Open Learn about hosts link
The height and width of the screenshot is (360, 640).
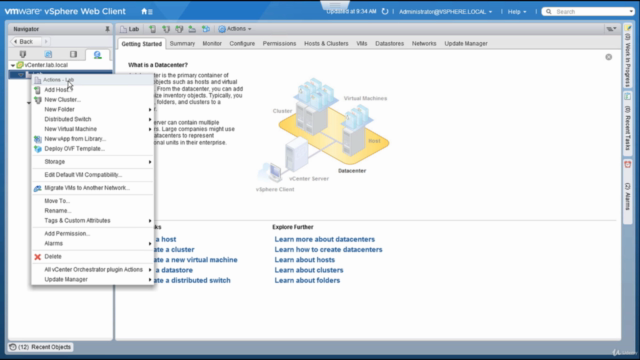click(304, 260)
